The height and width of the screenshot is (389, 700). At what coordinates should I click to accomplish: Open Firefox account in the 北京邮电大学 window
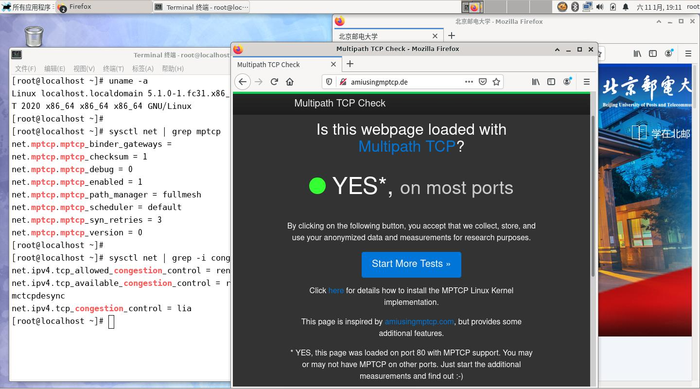point(668,54)
